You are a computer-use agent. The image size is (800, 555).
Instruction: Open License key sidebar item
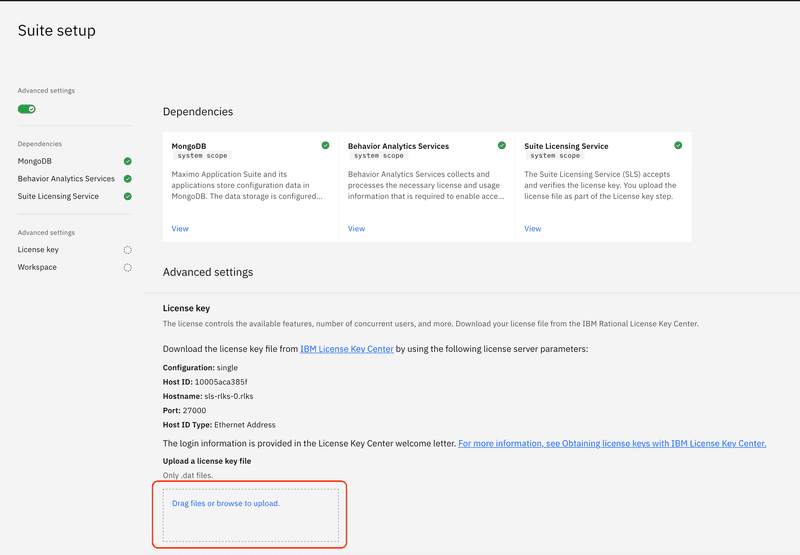click(x=38, y=249)
